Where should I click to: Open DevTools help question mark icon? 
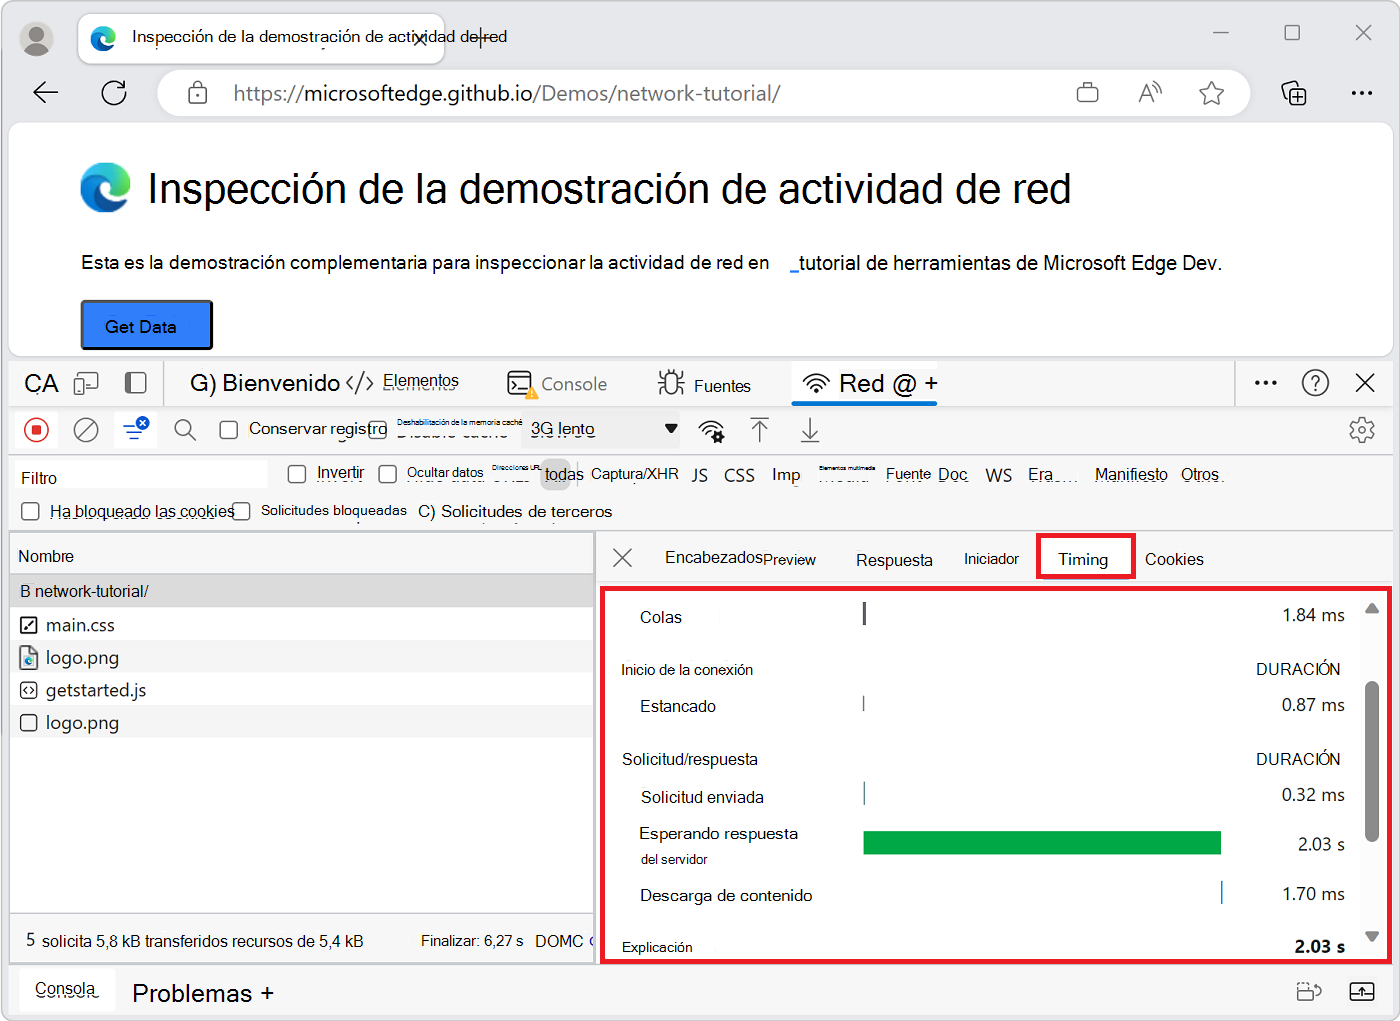[1315, 383]
